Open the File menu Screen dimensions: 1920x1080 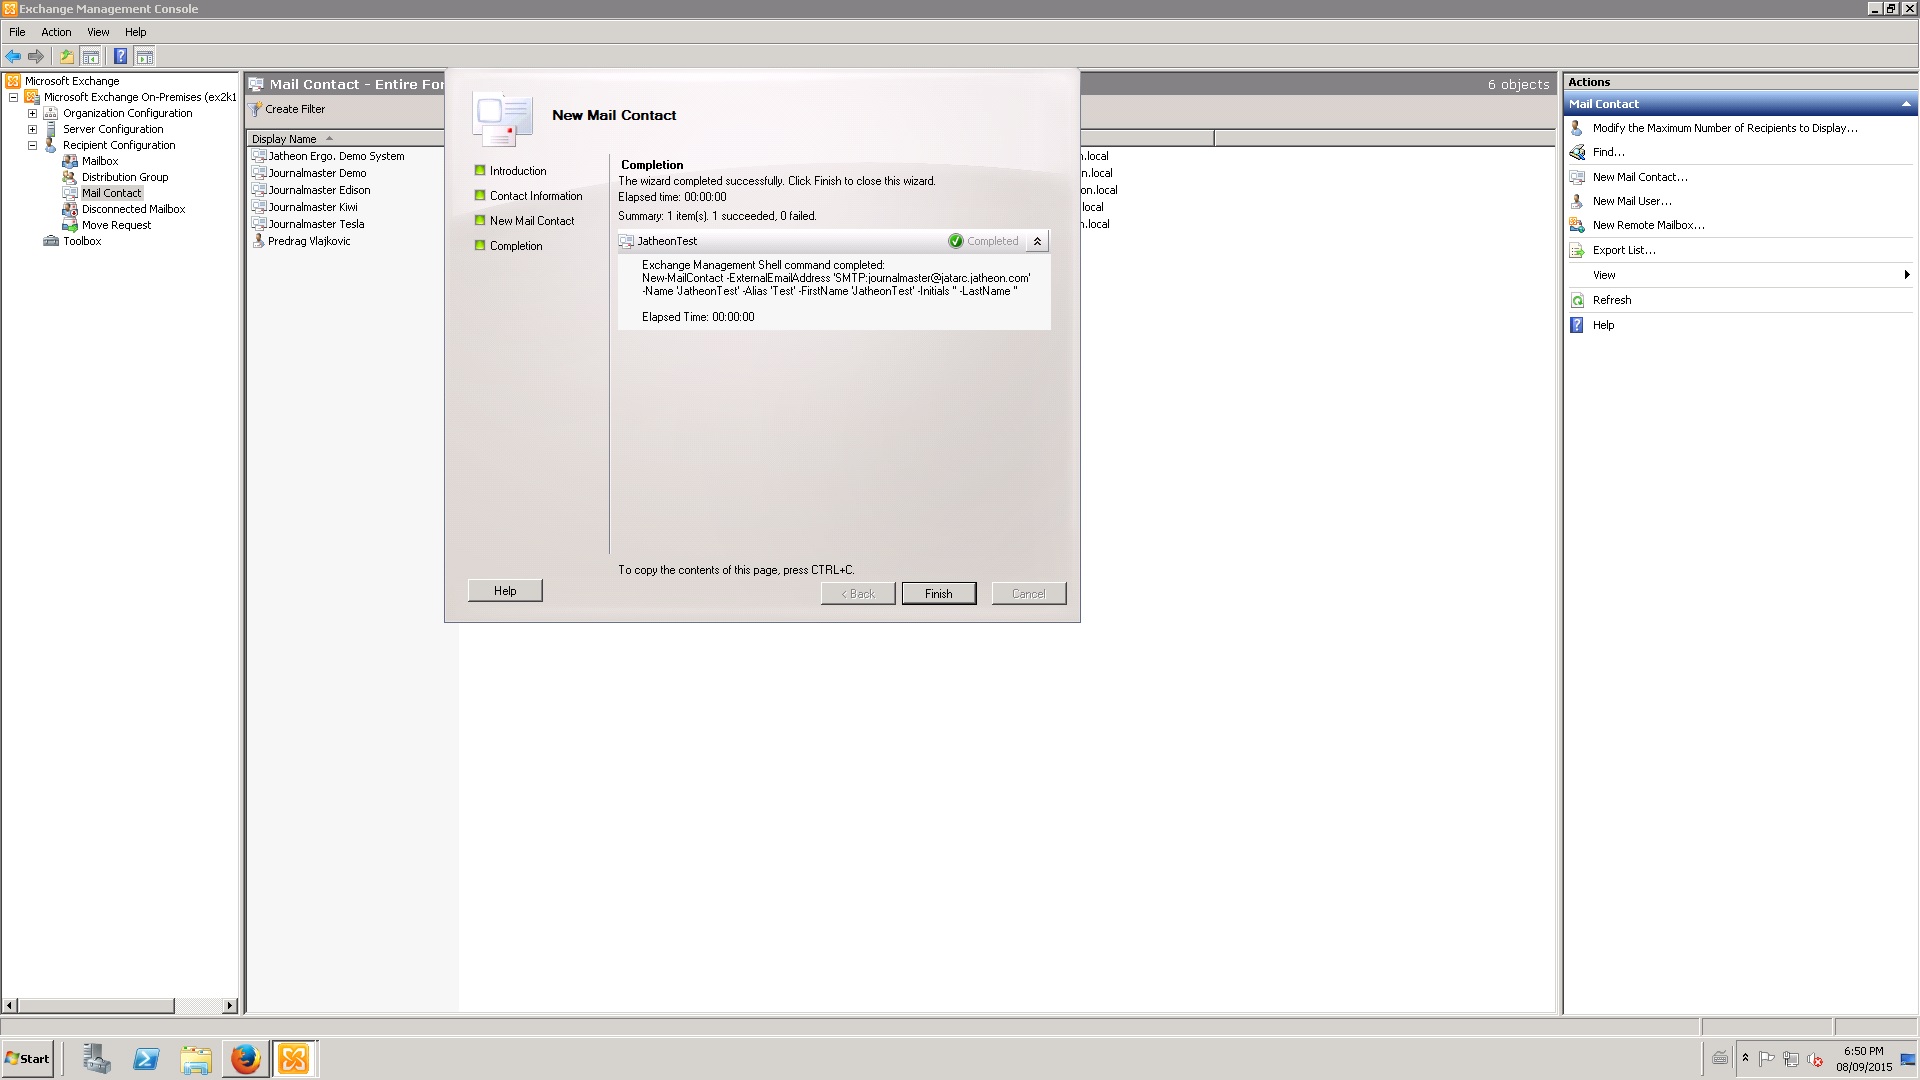tap(17, 32)
